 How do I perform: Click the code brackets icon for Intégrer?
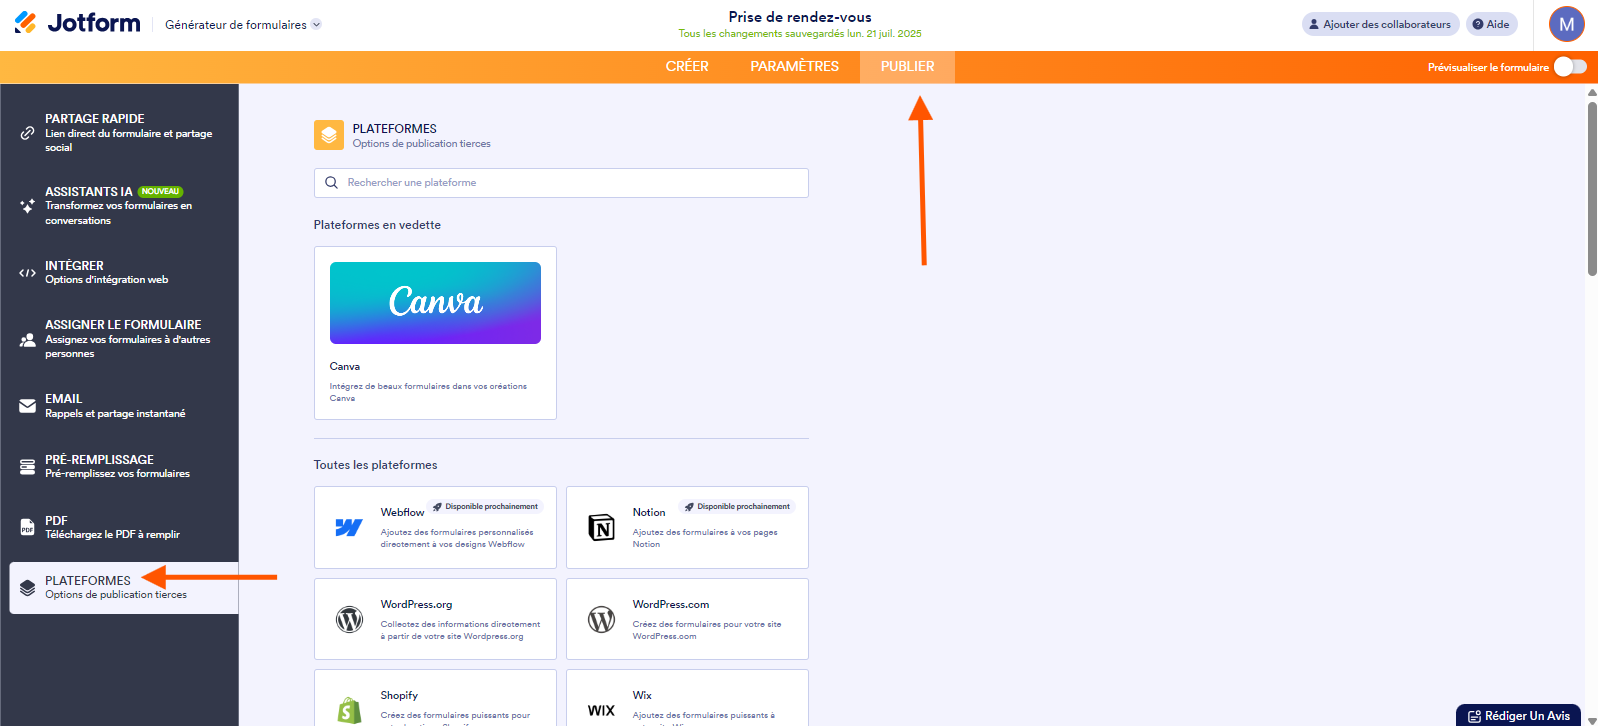click(x=28, y=272)
